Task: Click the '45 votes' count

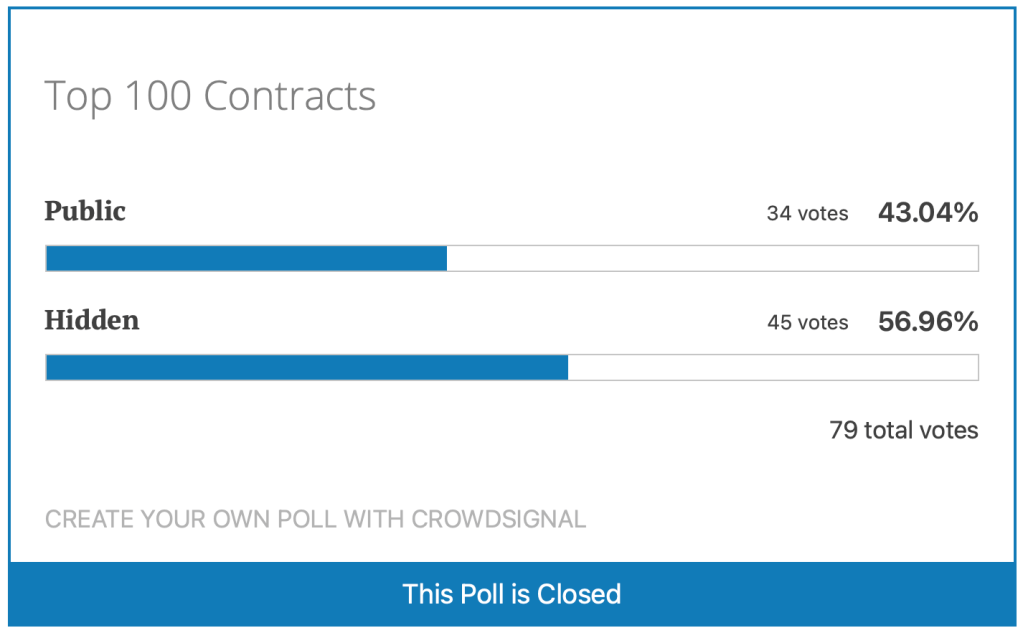Action: pos(807,322)
